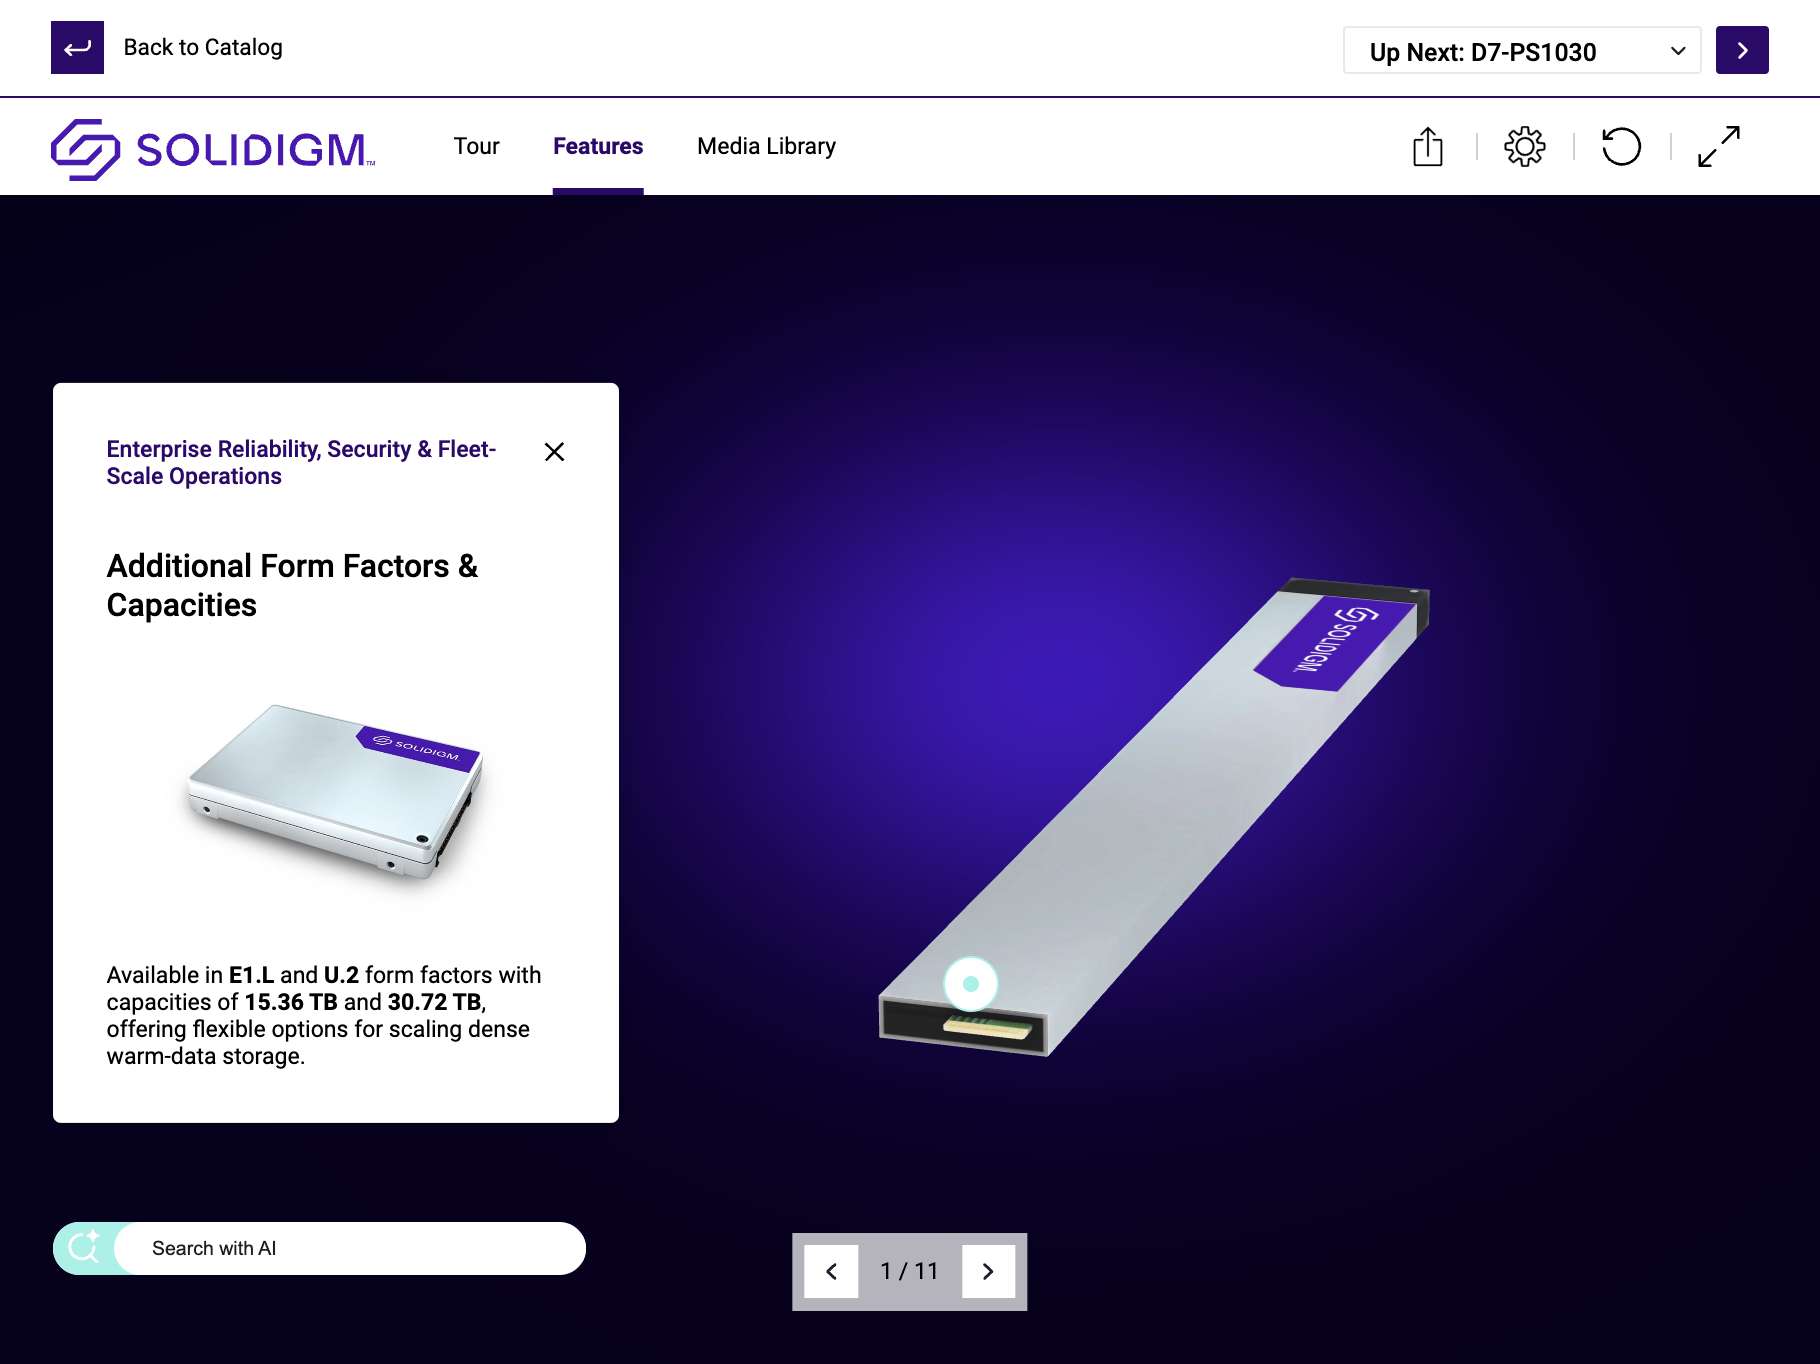Switch to the Tour tab
The height and width of the screenshot is (1364, 1820).
click(x=476, y=146)
